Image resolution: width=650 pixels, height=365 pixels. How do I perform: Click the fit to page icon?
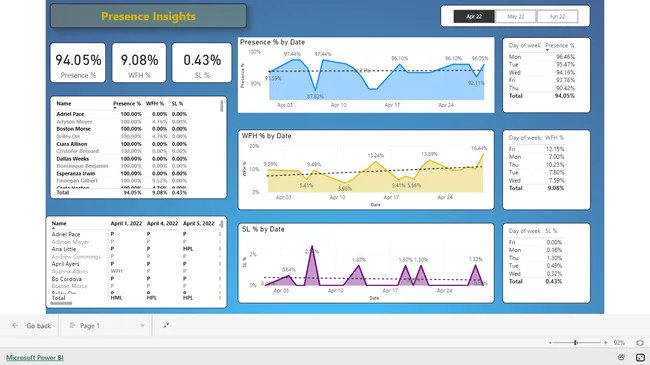point(640,343)
